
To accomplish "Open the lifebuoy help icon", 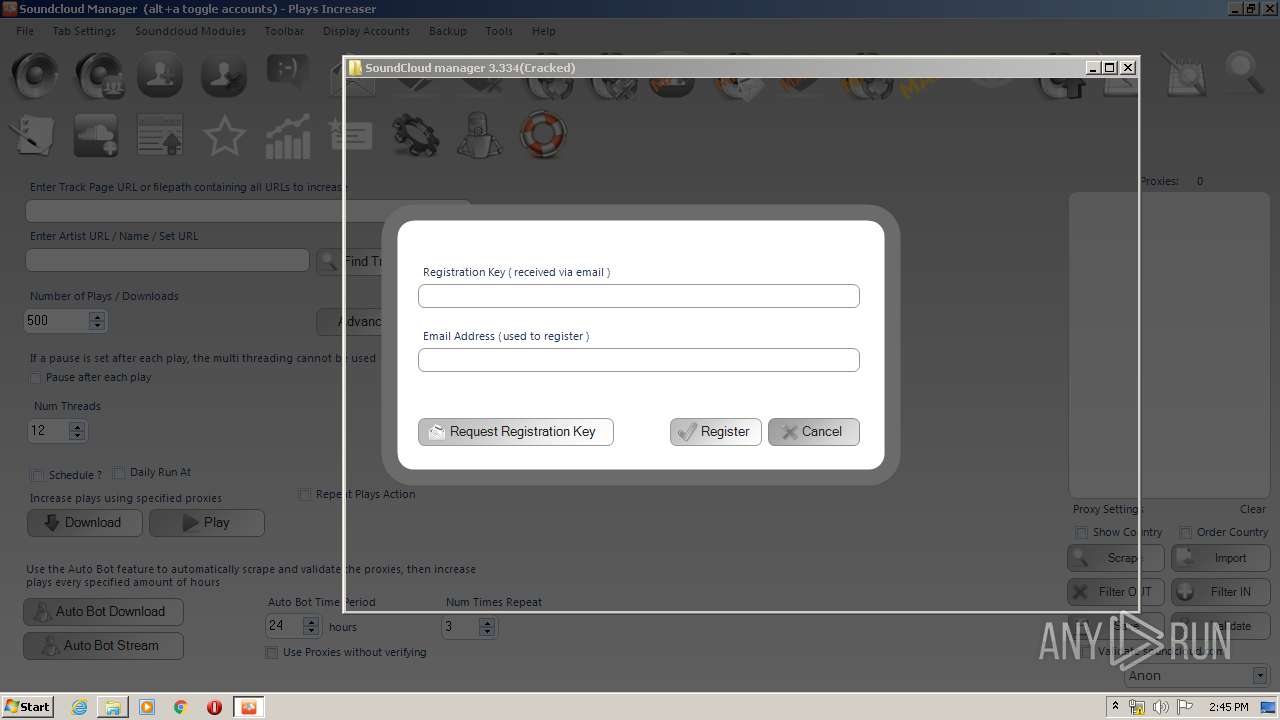I will pyautogui.click(x=543, y=134).
